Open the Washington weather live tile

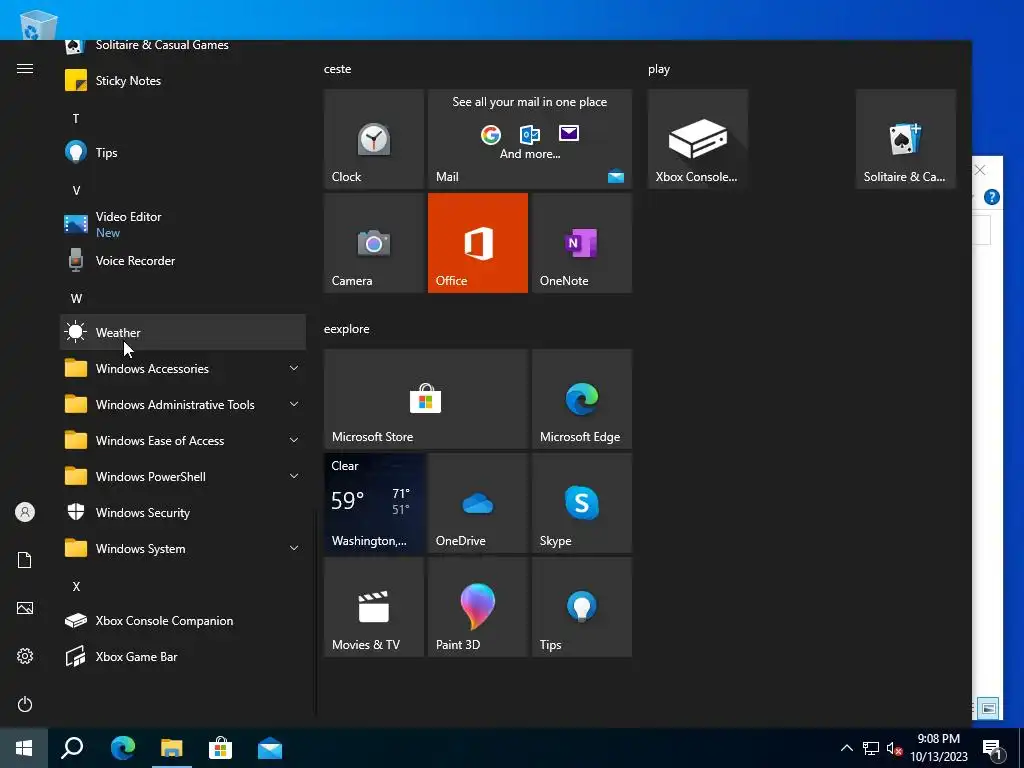(x=374, y=503)
